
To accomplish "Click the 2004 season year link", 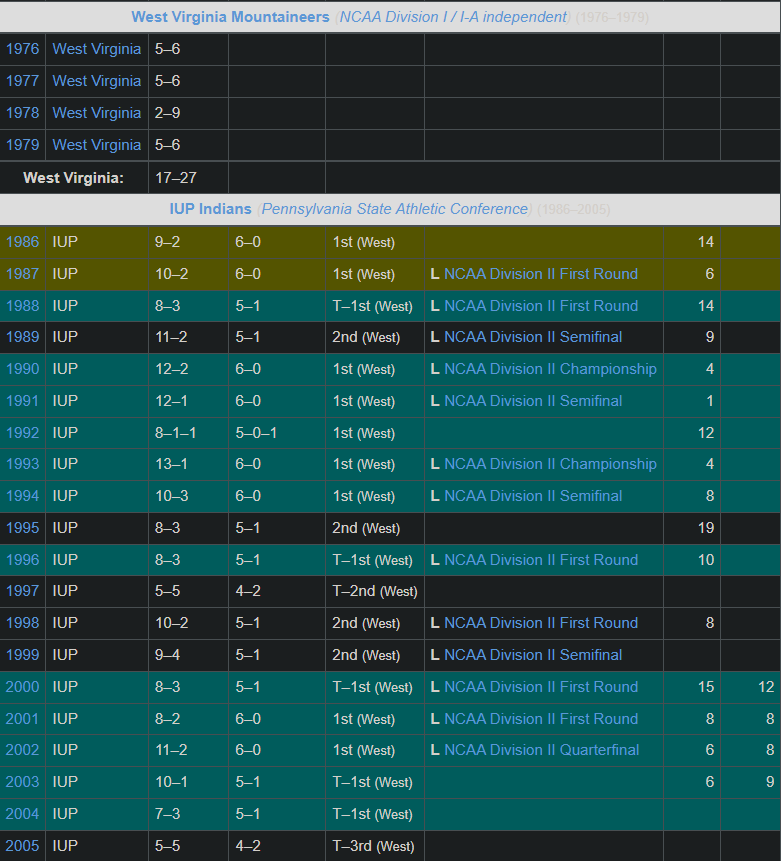I will tap(23, 814).
